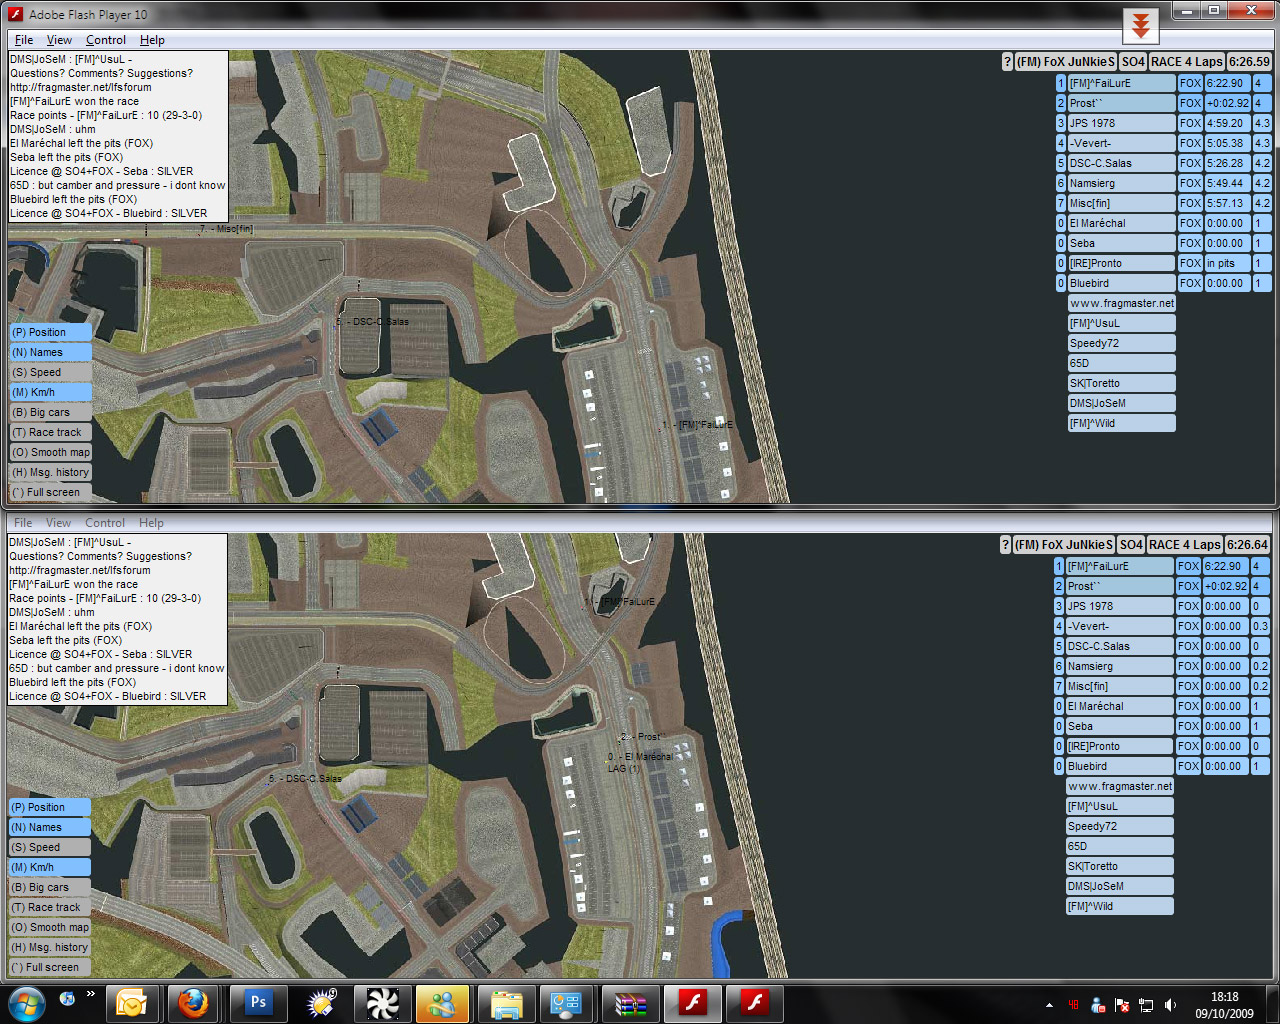Open Windows Explorer folder icon in taskbar
The image size is (1280, 1024).
506,1003
